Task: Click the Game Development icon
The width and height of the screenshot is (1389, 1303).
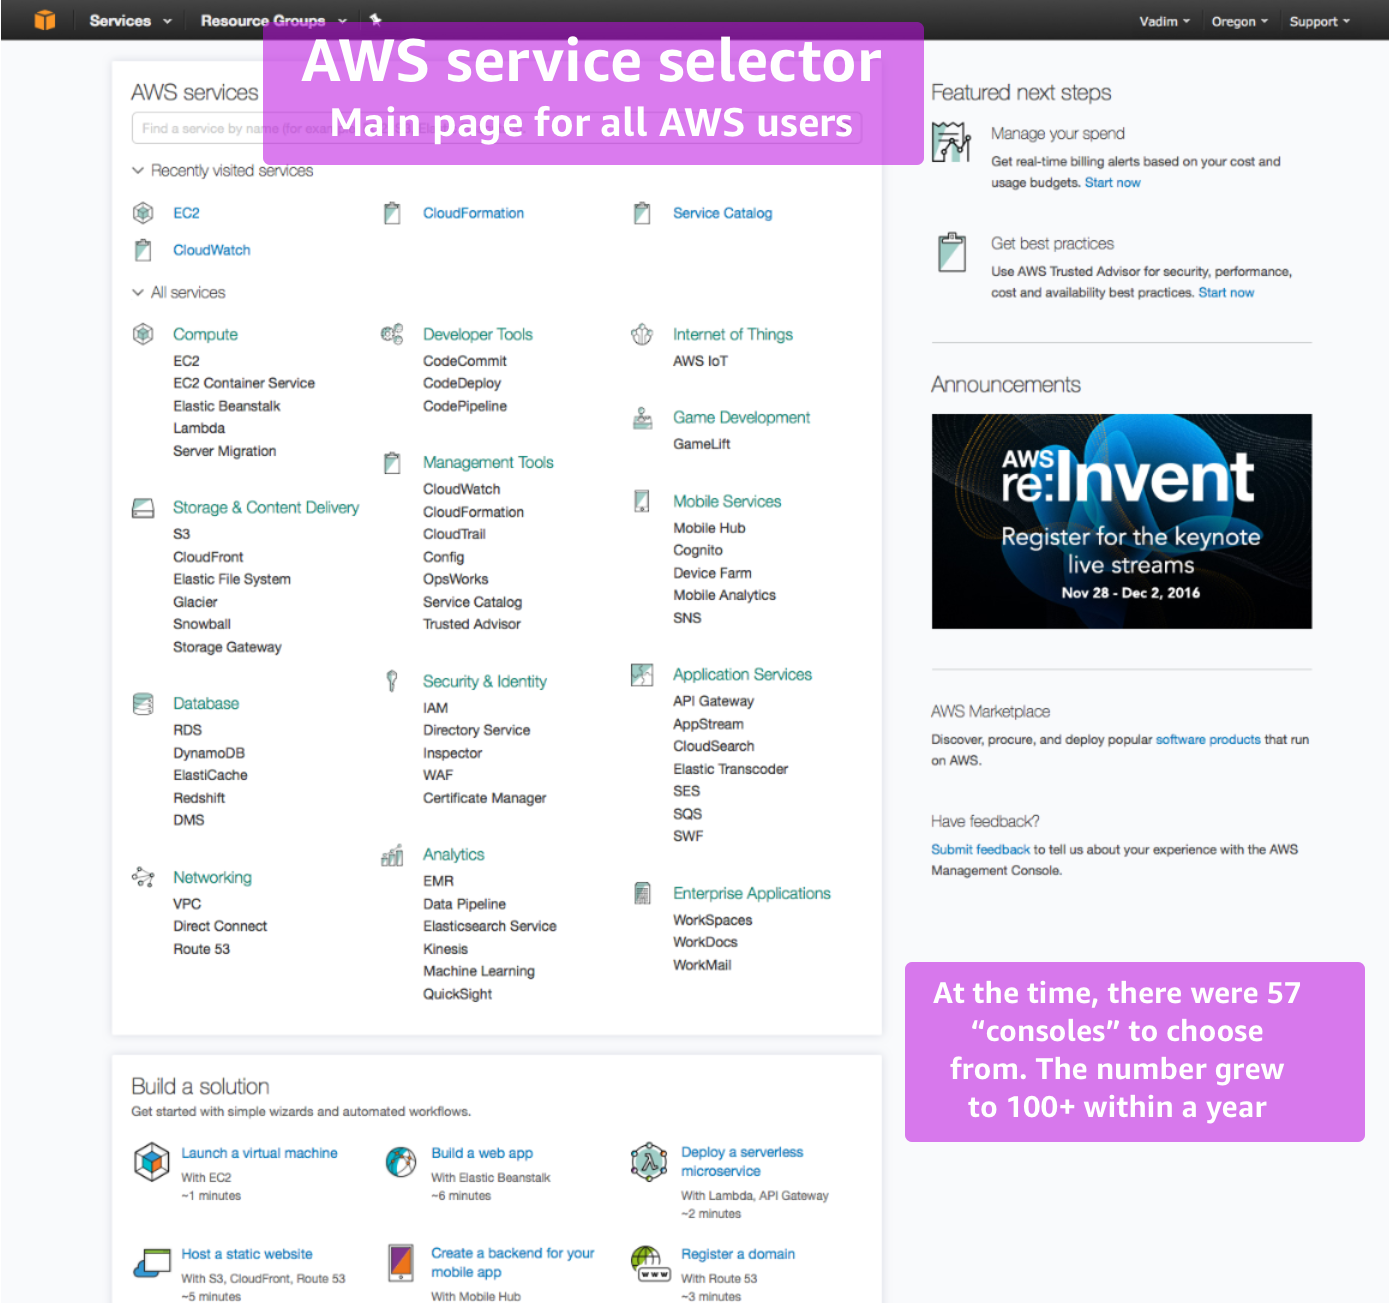Action: pyautogui.click(x=642, y=418)
